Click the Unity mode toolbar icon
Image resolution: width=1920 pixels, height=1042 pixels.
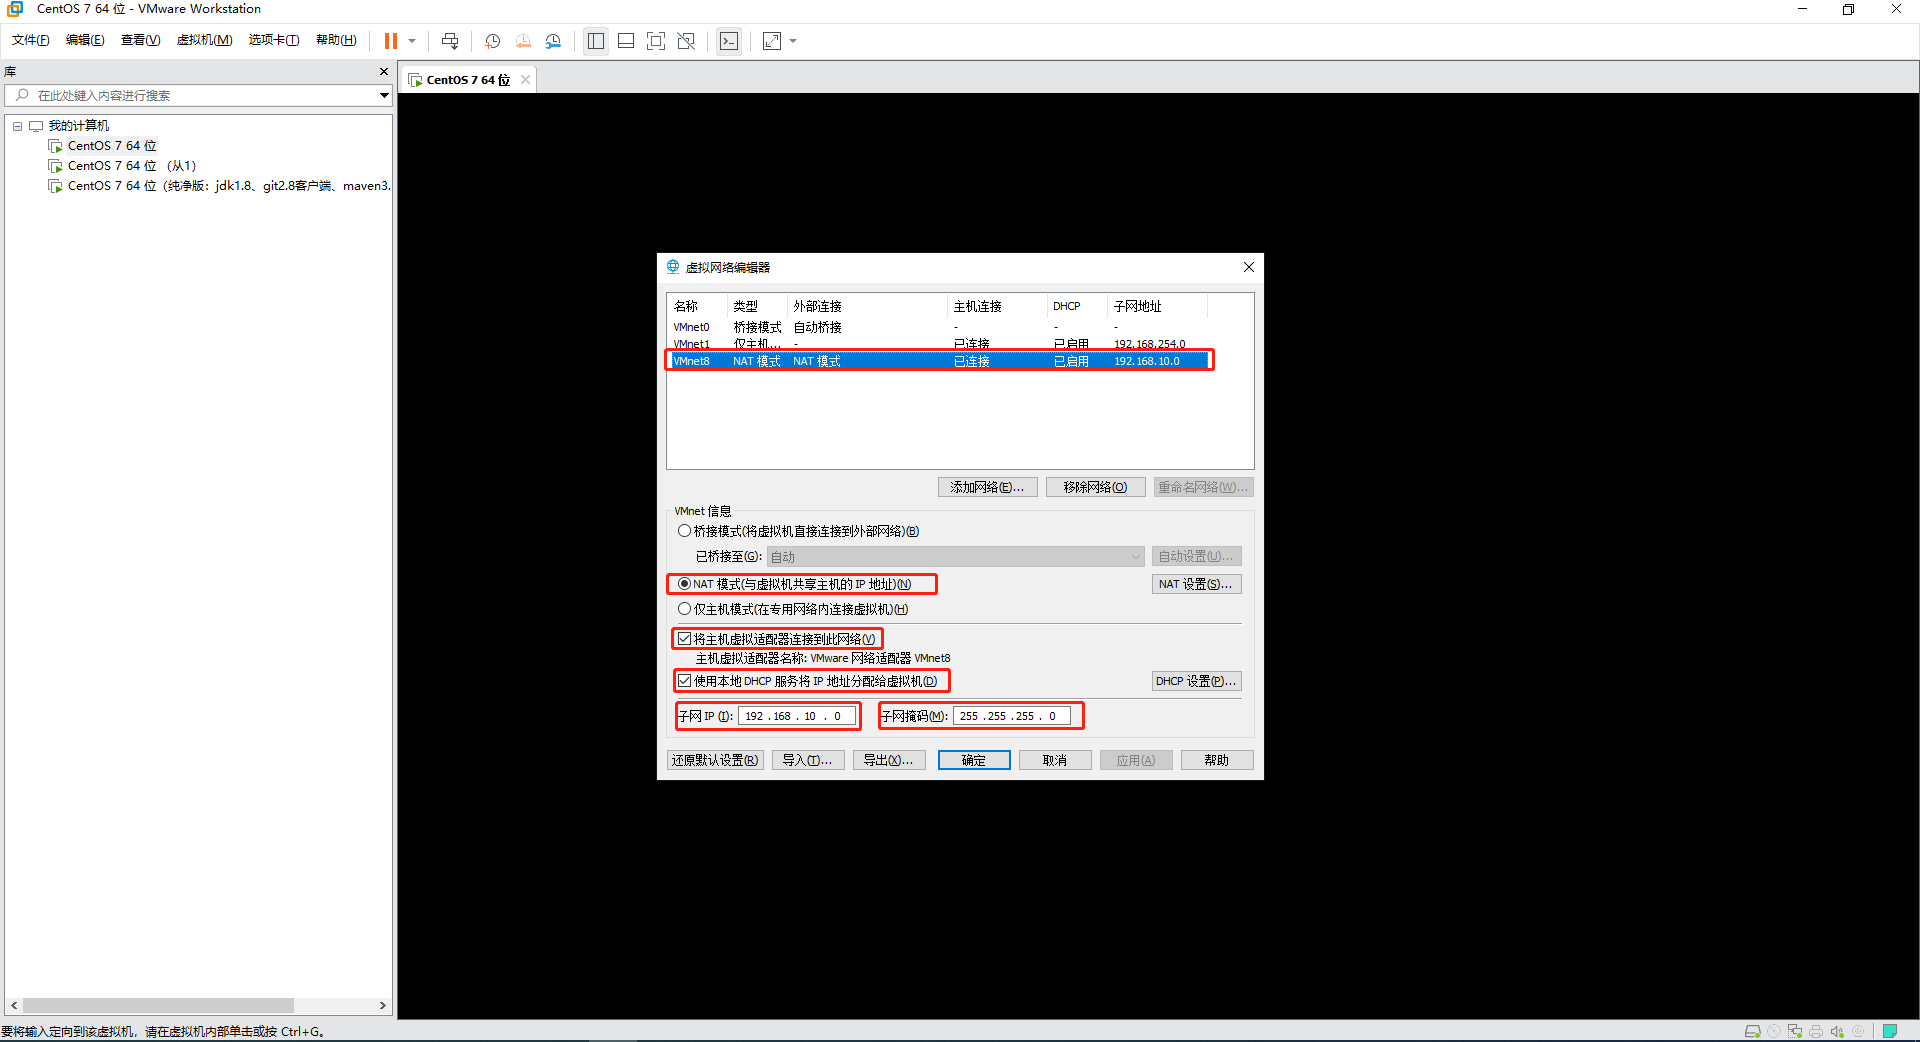click(x=686, y=41)
